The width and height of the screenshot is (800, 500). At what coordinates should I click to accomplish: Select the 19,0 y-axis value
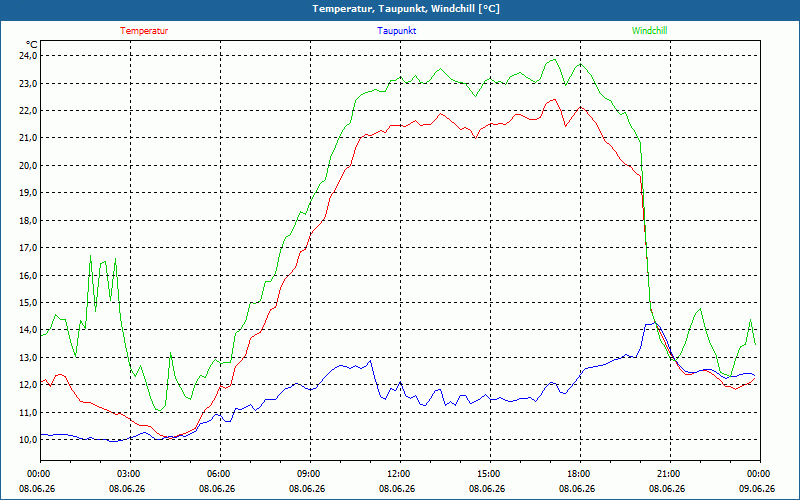28,193
